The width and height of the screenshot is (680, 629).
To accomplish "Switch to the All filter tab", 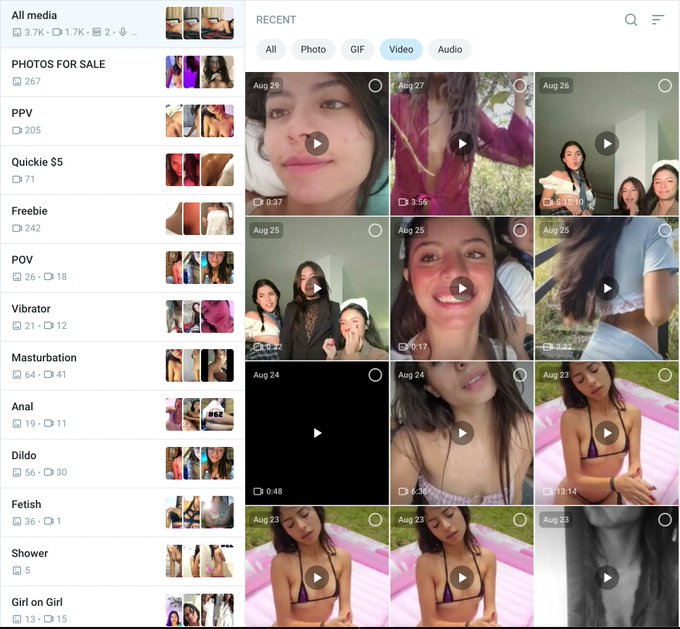I will [x=271, y=49].
